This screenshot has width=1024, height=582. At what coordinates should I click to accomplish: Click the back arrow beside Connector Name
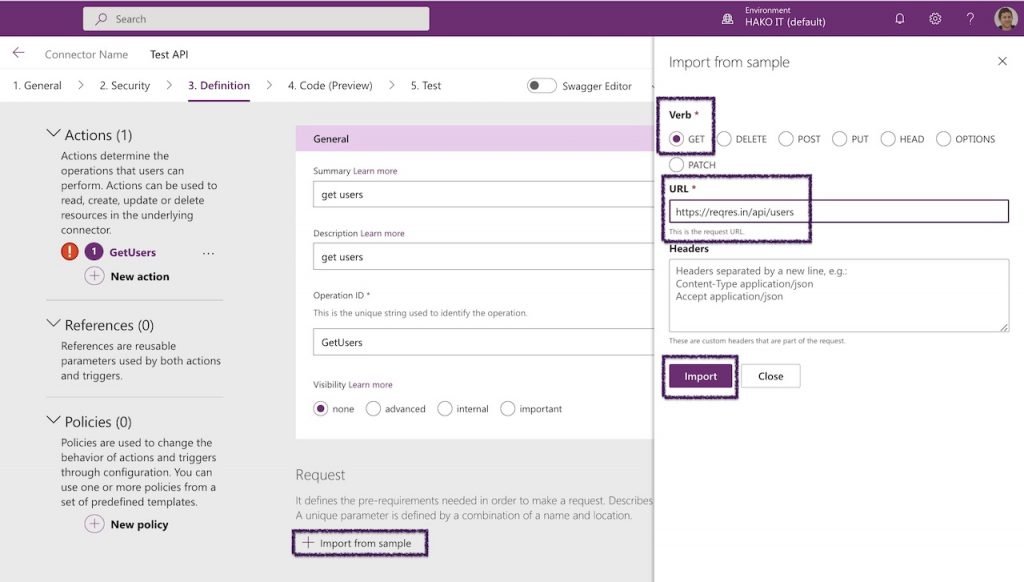(x=19, y=53)
